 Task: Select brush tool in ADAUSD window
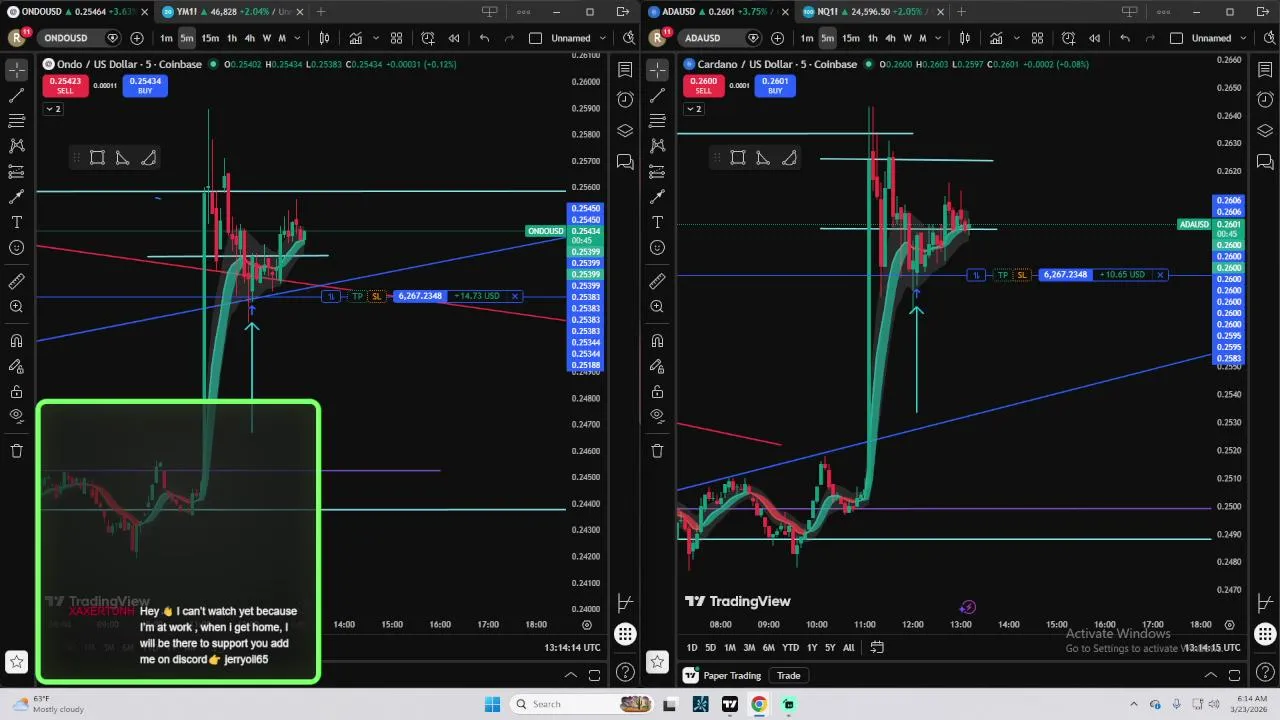click(x=657, y=197)
